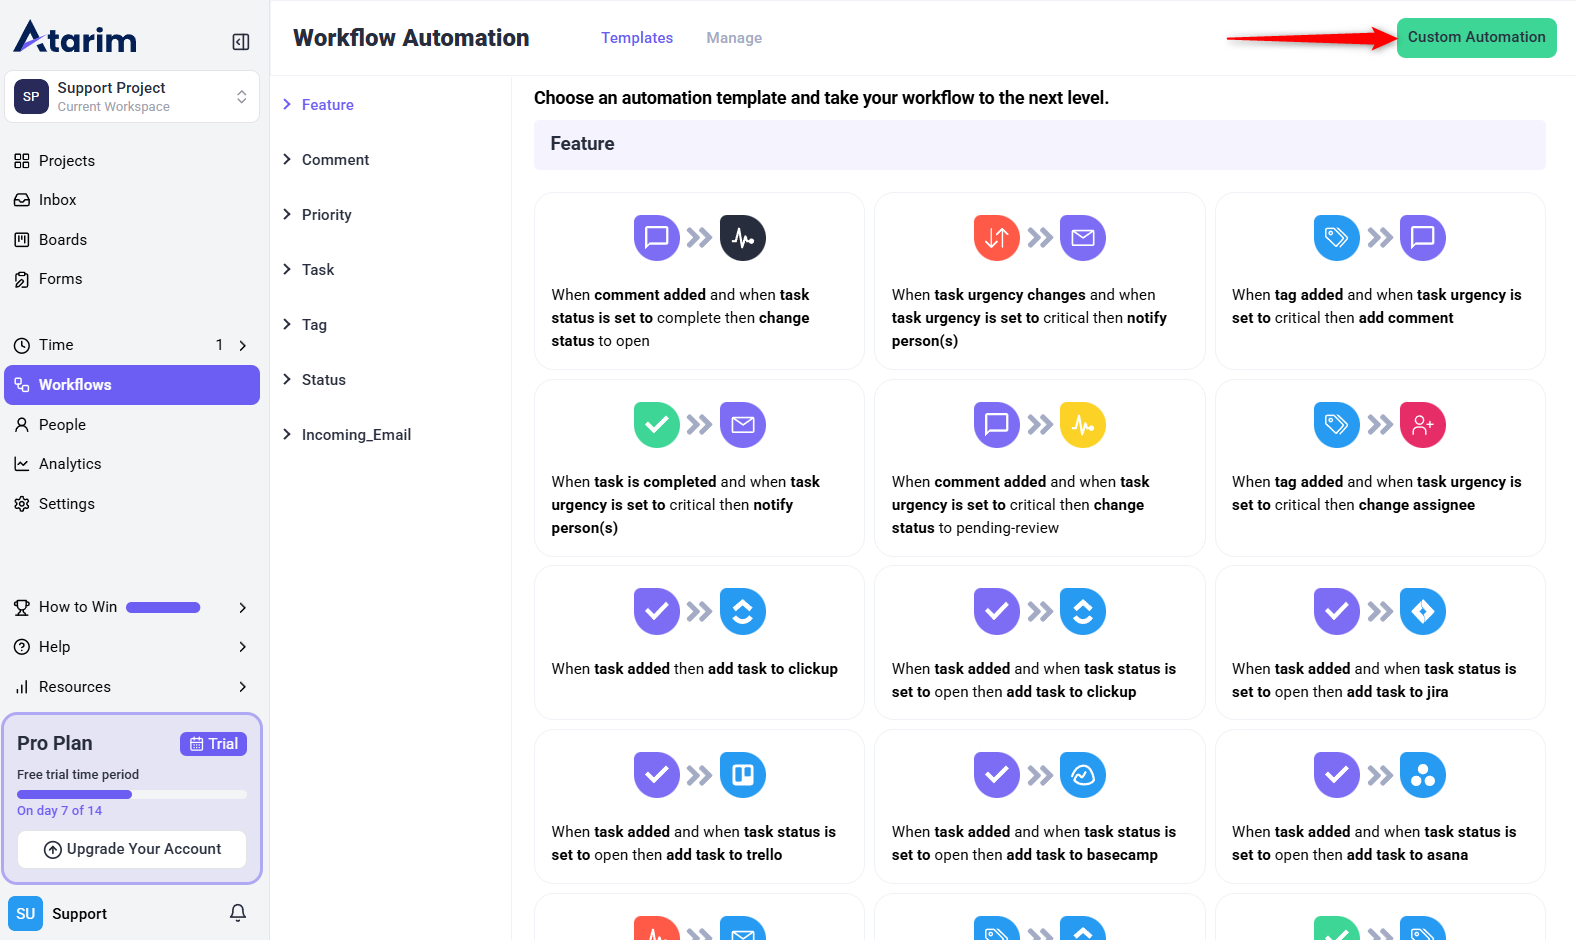Open Settings from the sidebar
Viewport: 1576px width, 940px height.
(66, 504)
